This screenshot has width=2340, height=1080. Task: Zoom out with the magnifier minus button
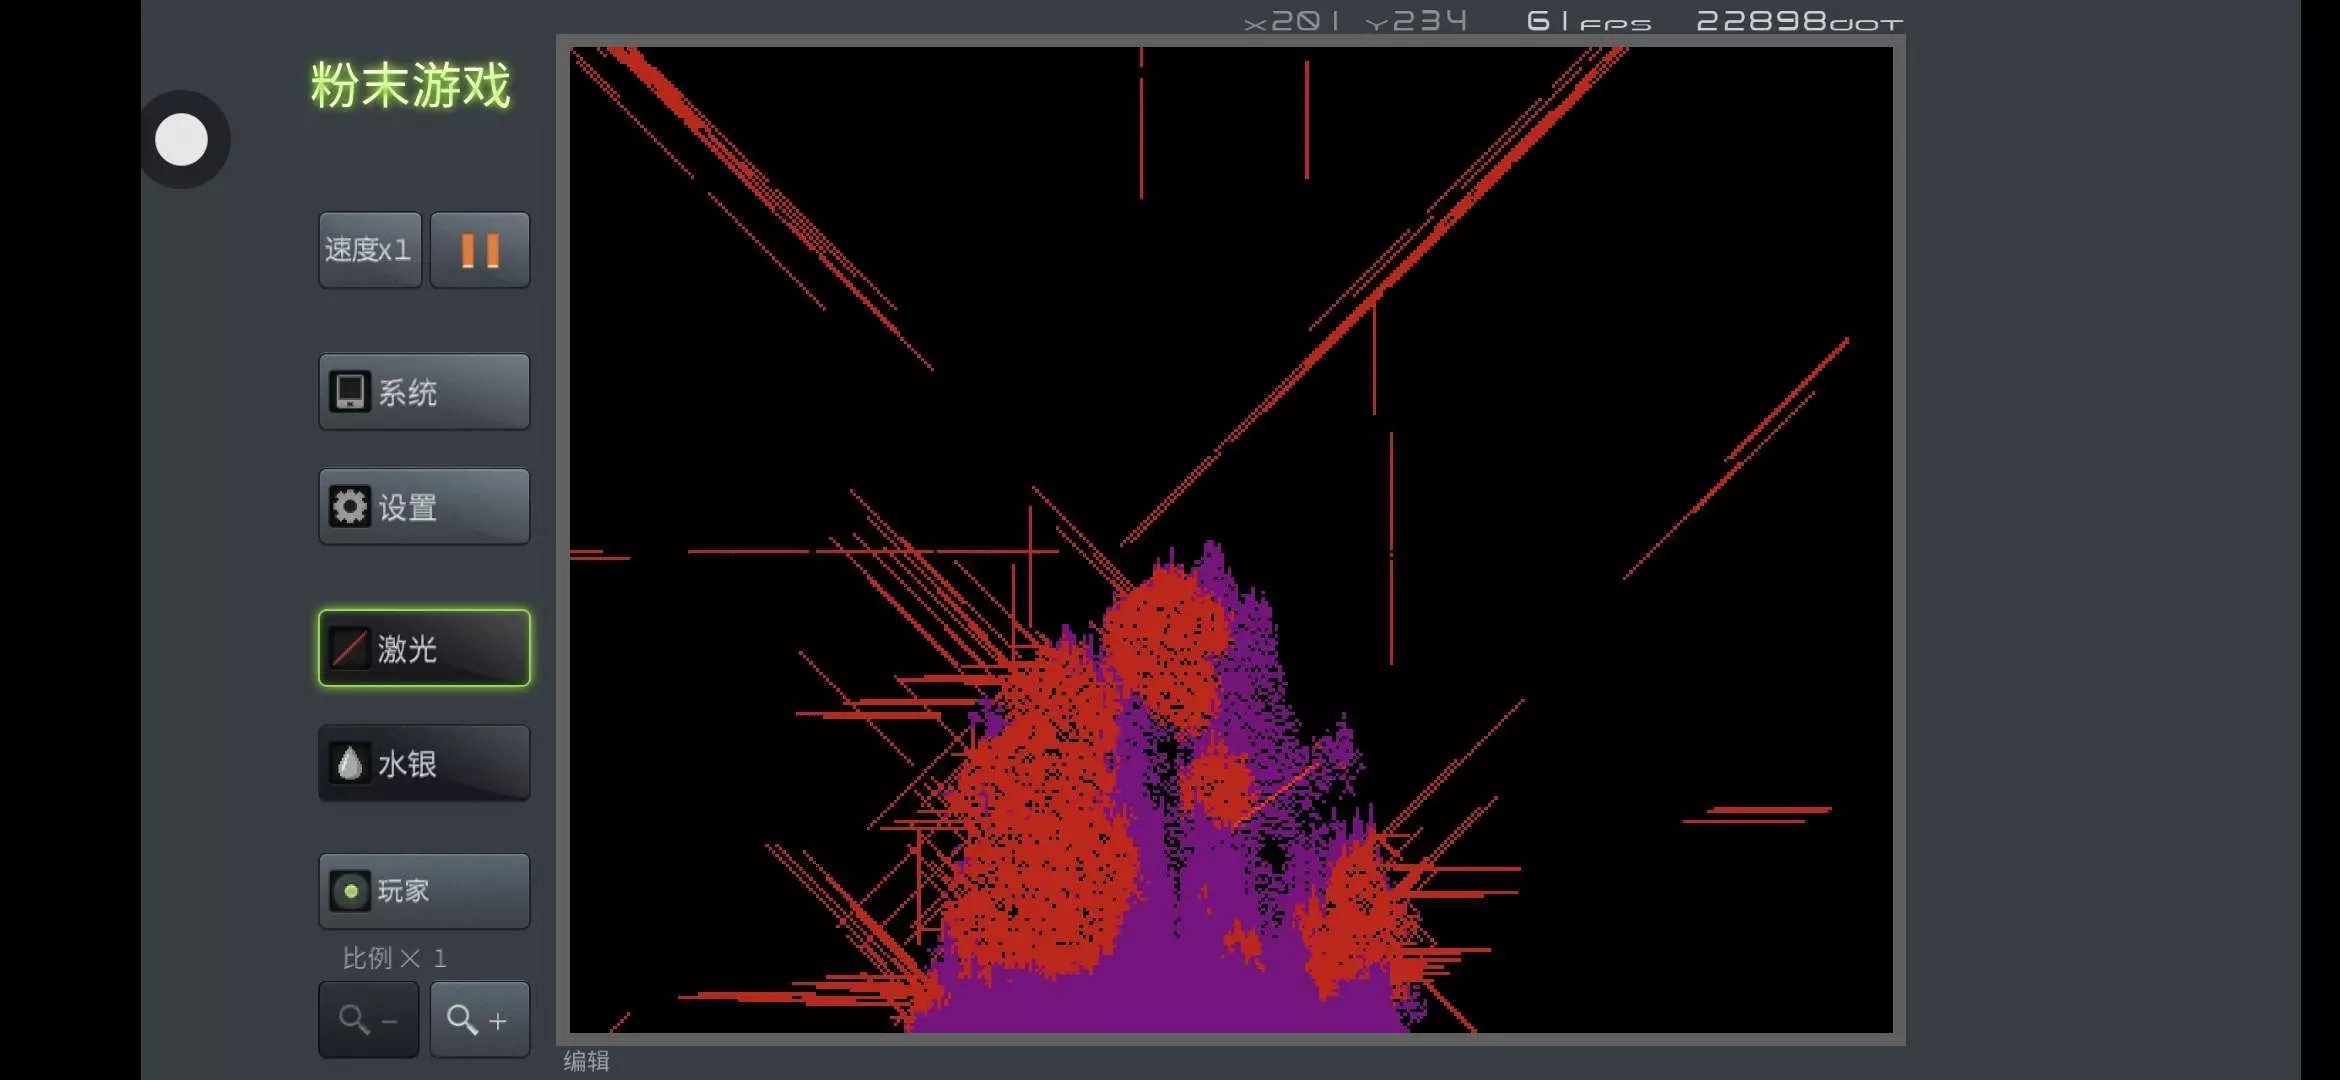[368, 1020]
